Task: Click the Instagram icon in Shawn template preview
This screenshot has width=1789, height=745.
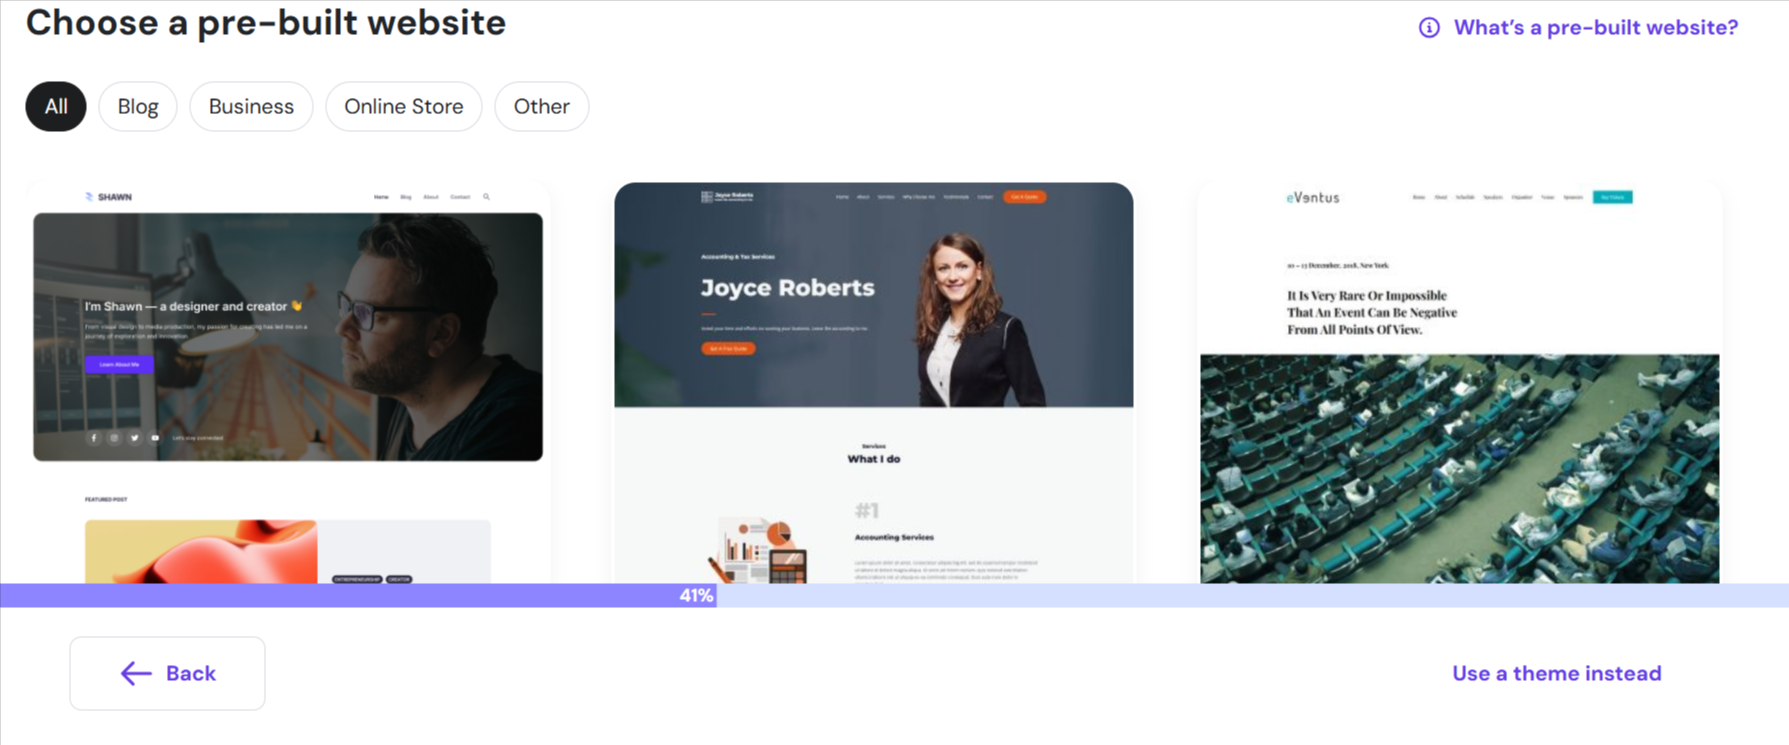Action: (114, 438)
